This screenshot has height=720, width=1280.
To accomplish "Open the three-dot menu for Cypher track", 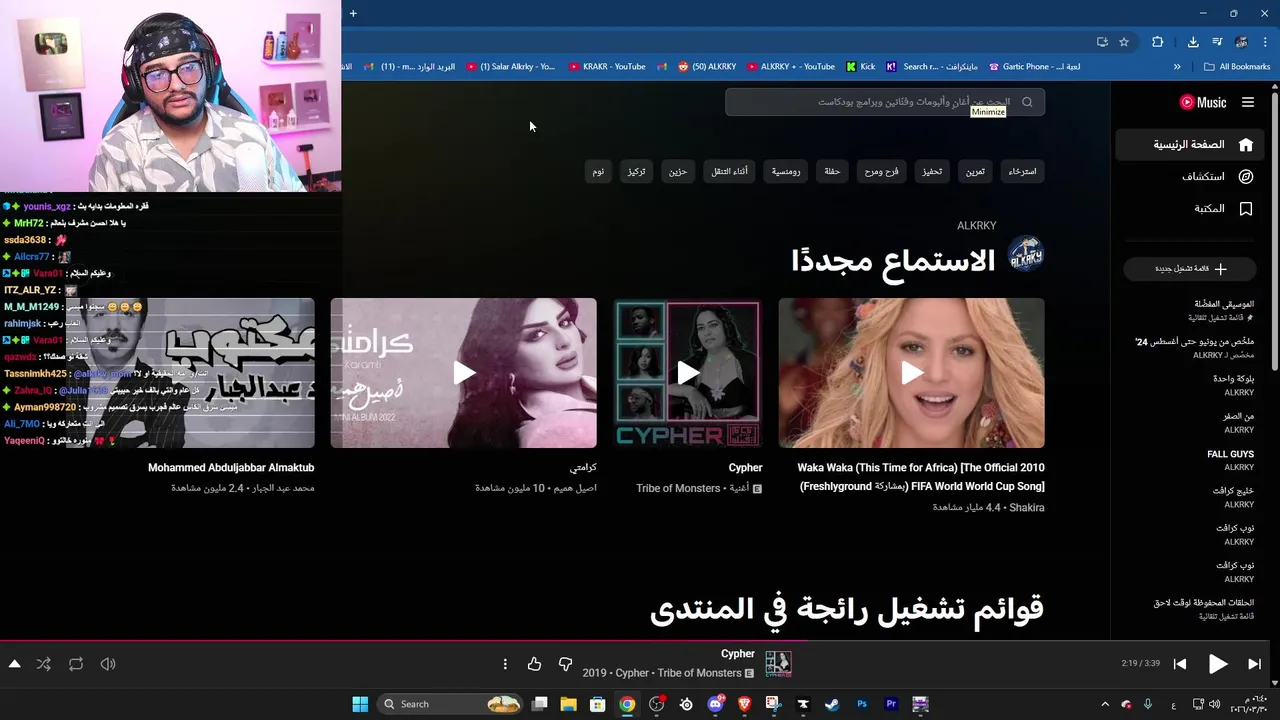I will (x=505, y=664).
